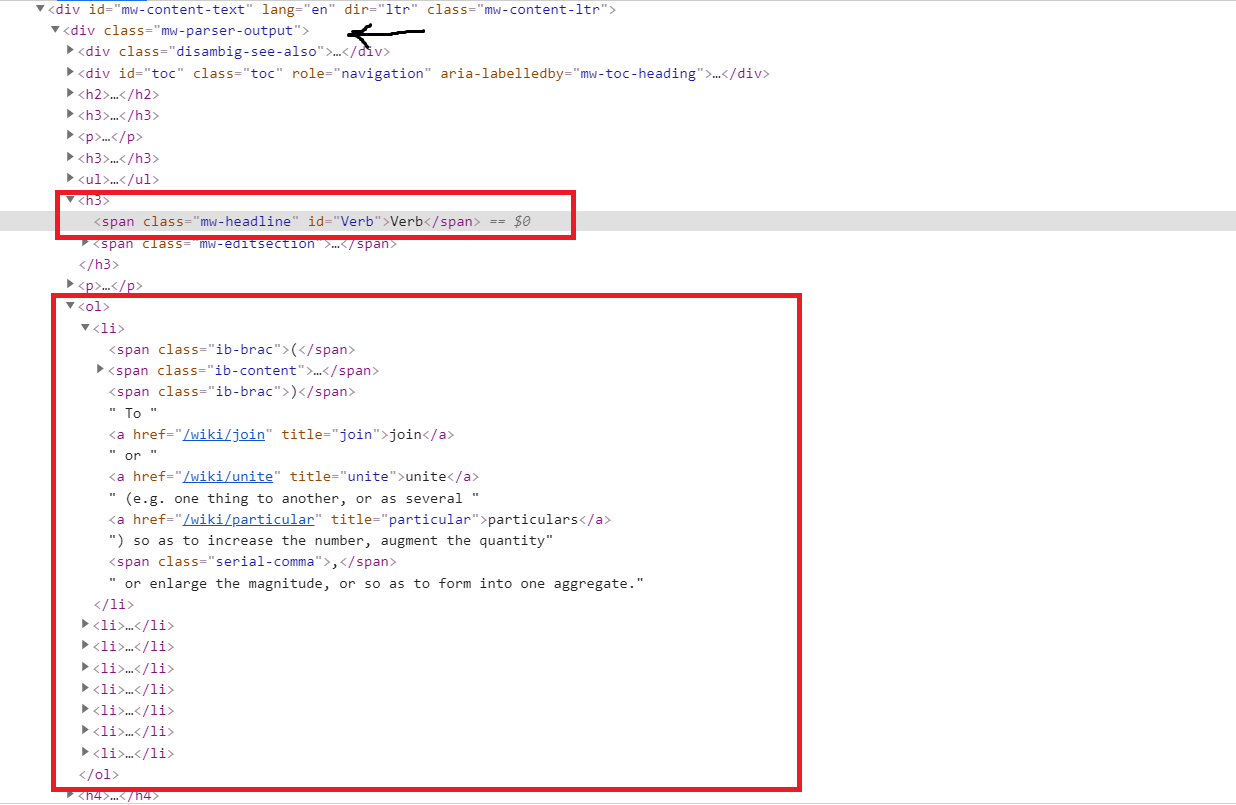The image size is (1236, 805).
Task: Collapse the mw-parser-output div node
Action: 55,30
